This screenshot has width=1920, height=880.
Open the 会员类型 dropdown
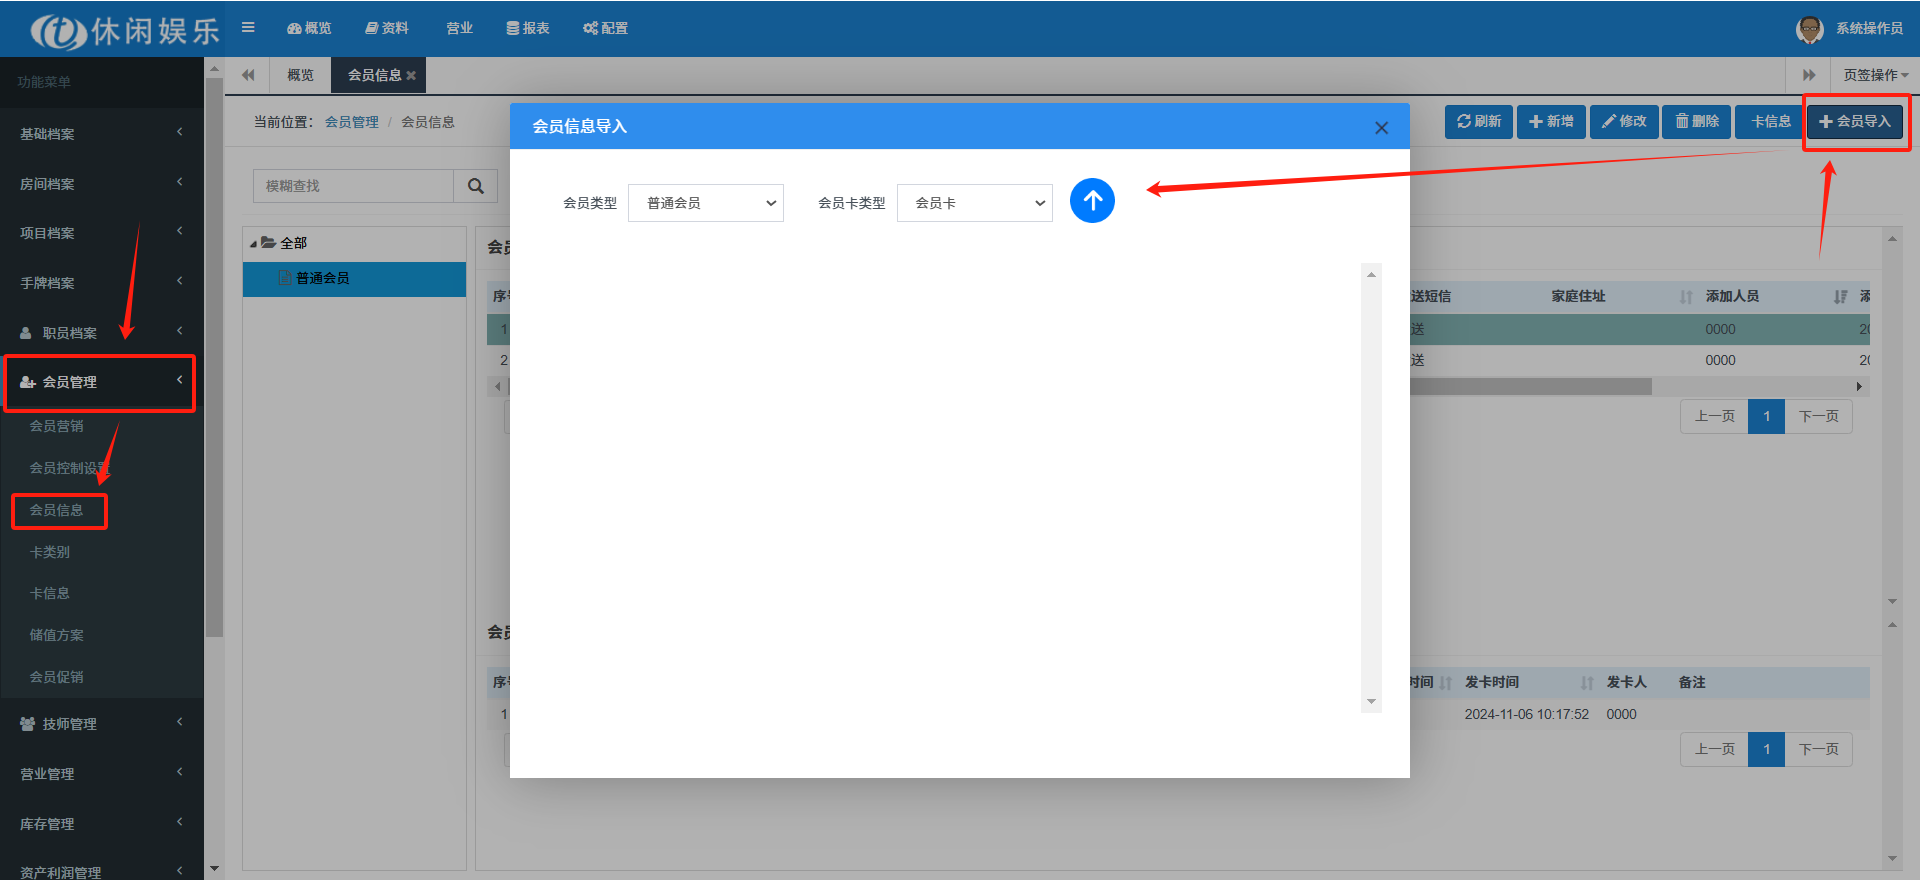click(705, 203)
